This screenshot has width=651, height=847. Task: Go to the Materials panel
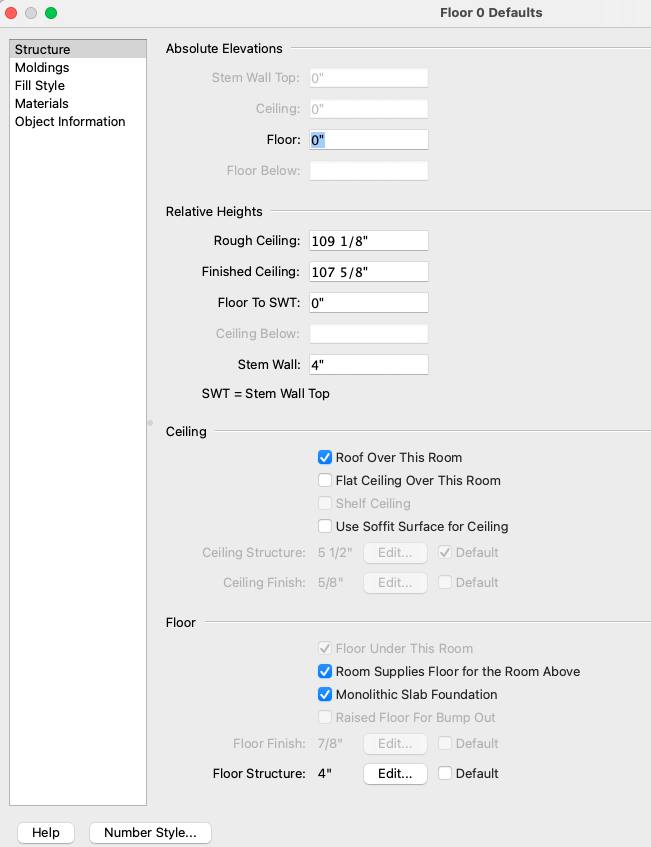point(42,104)
